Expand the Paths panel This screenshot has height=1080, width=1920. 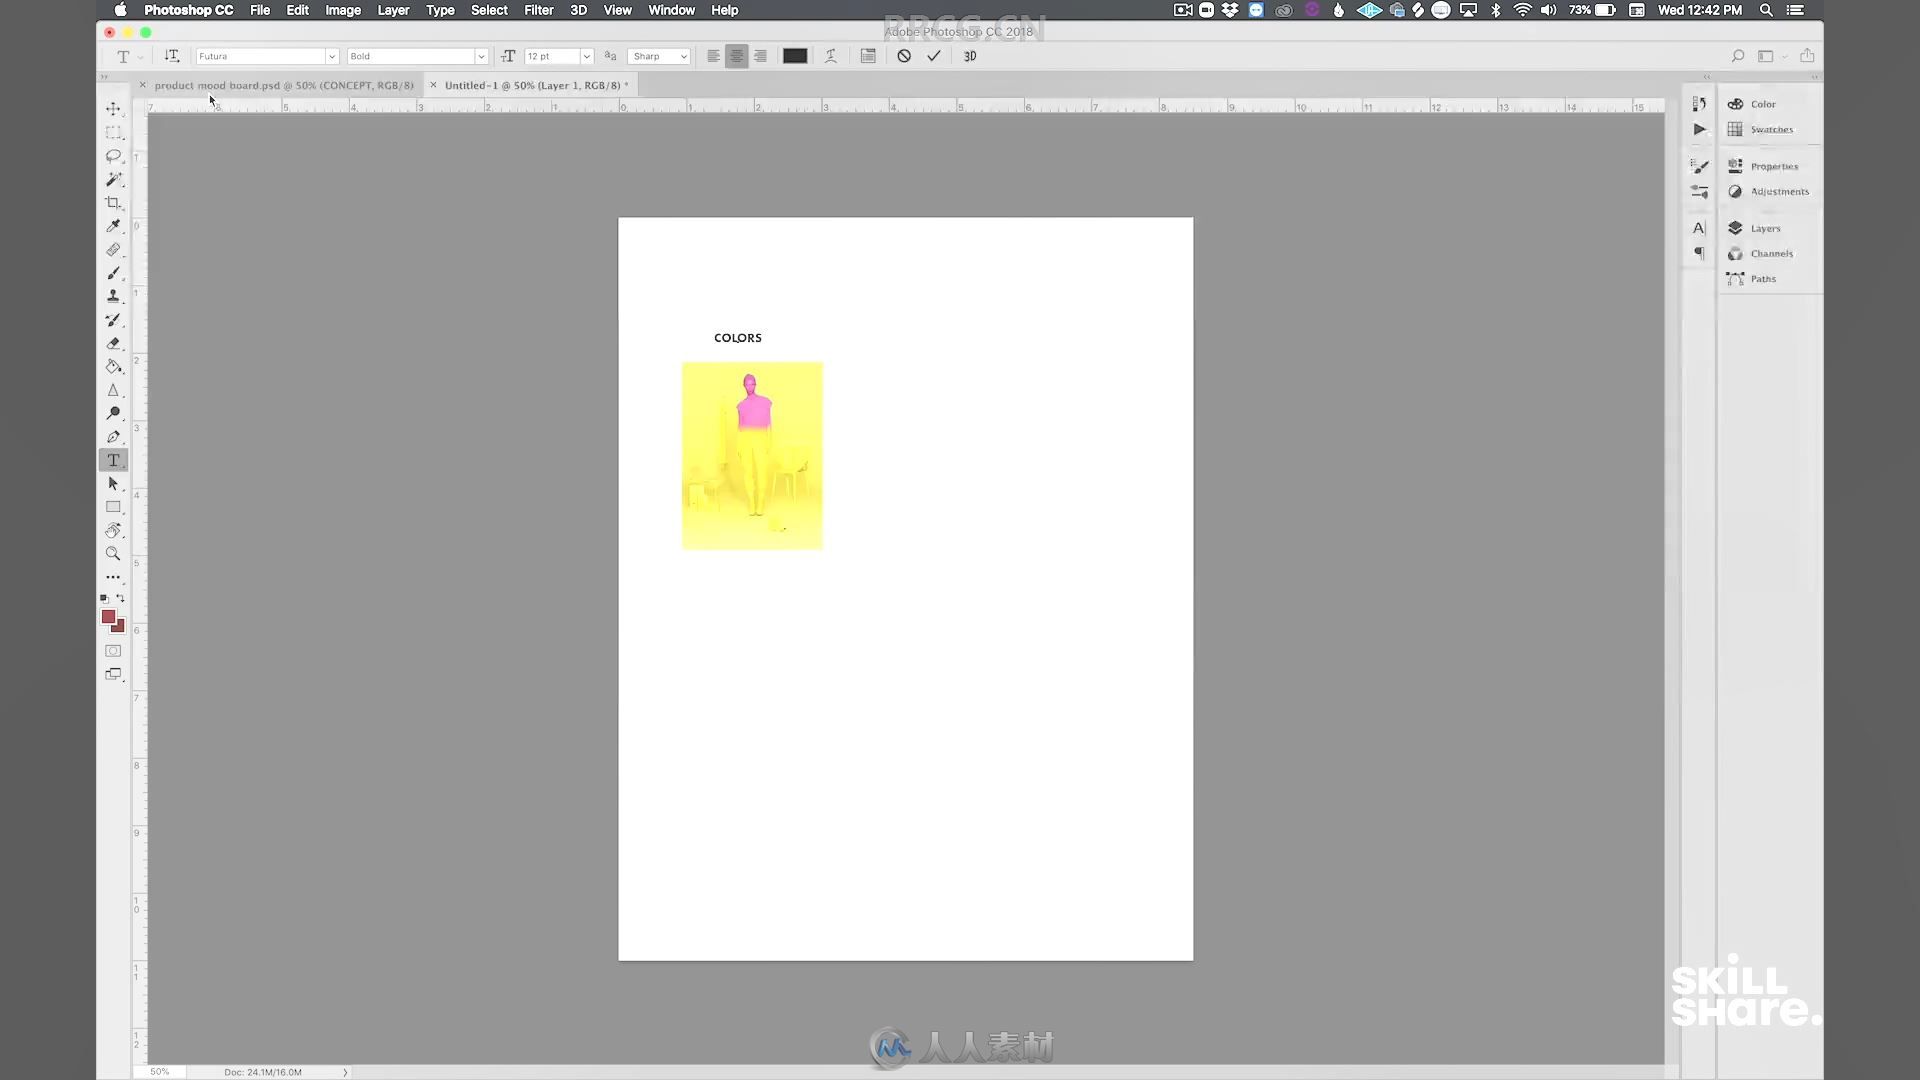1763,278
